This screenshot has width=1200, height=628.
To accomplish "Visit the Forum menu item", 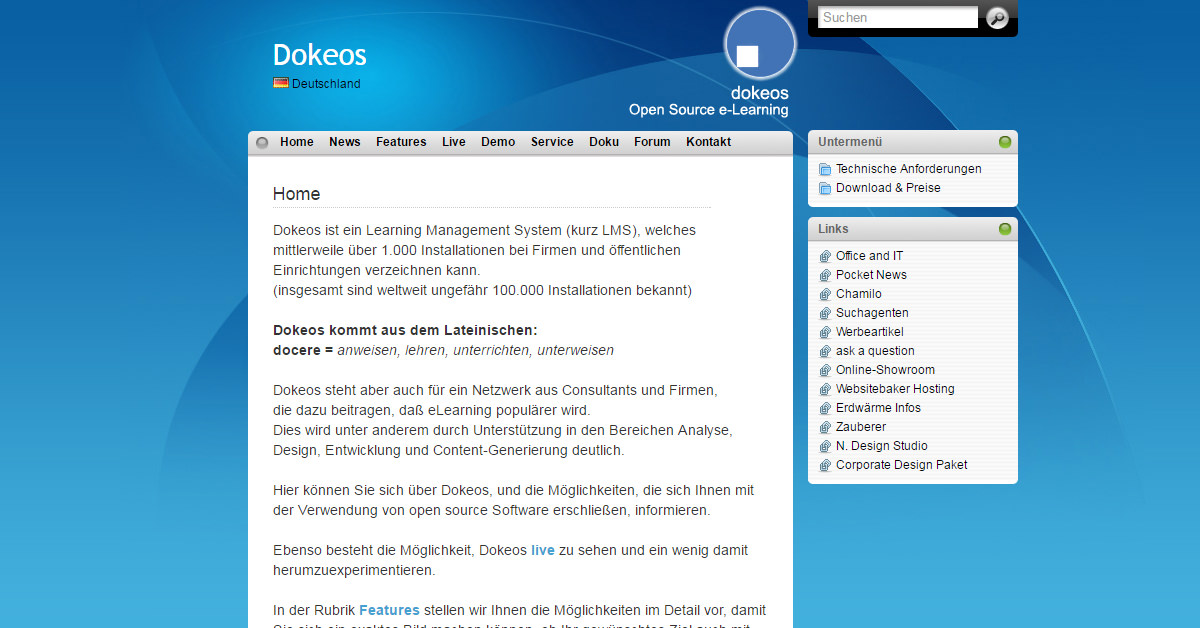I will click(x=652, y=142).
